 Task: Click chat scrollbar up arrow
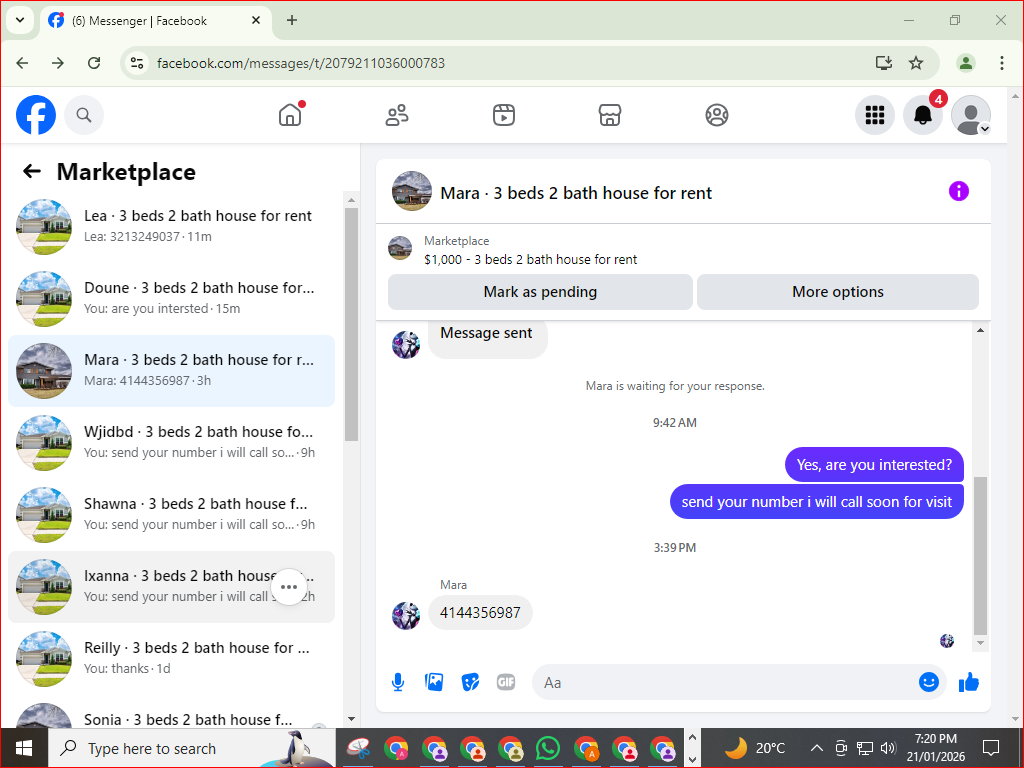(980, 330)
